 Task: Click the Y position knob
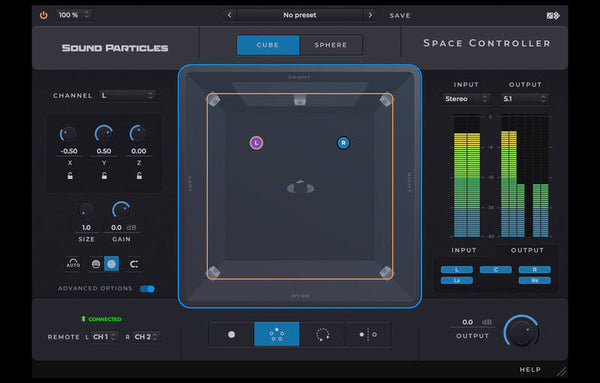[x=104, y=134]
